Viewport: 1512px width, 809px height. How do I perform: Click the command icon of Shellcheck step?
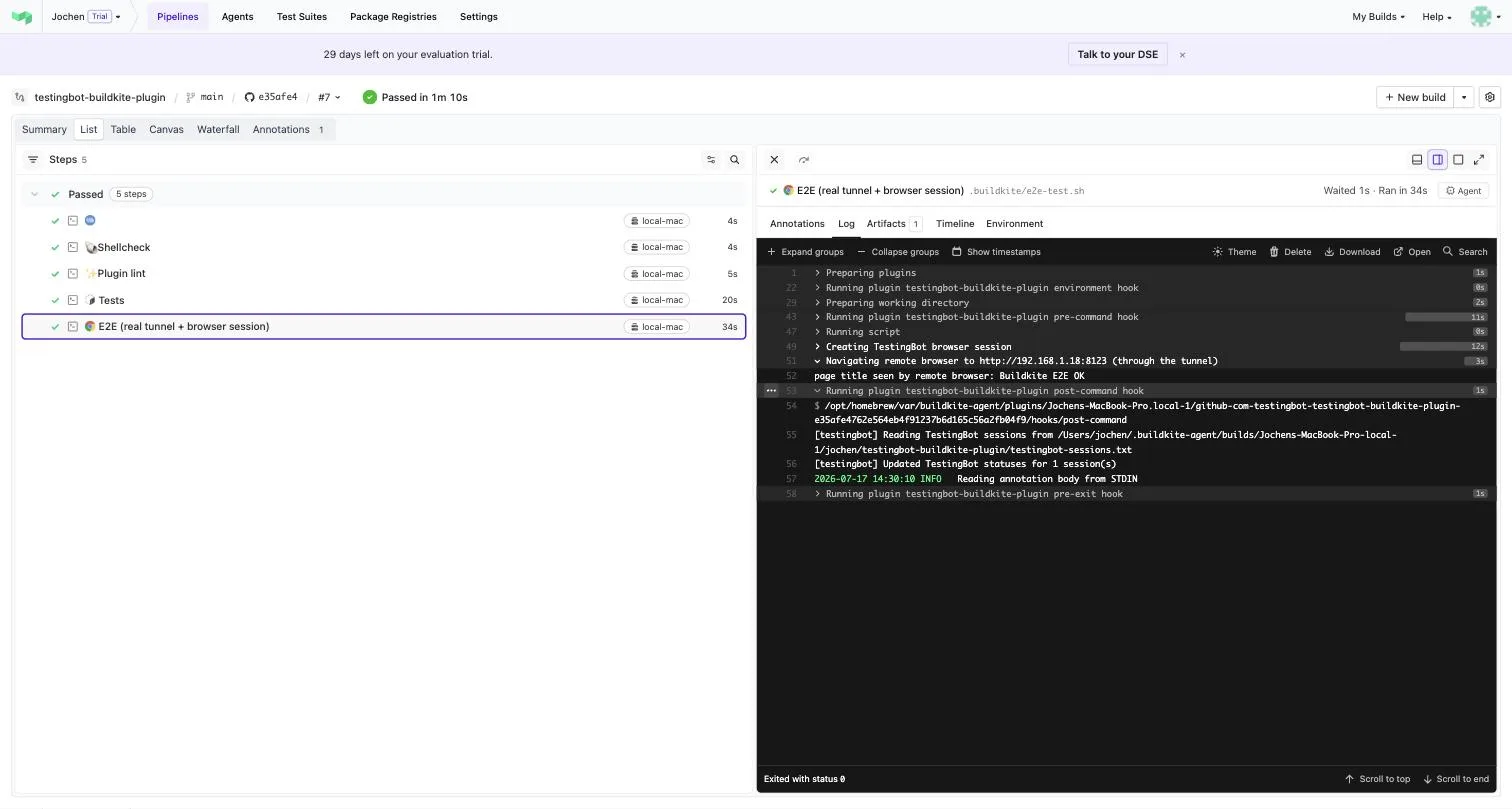[x=73, y=247]
